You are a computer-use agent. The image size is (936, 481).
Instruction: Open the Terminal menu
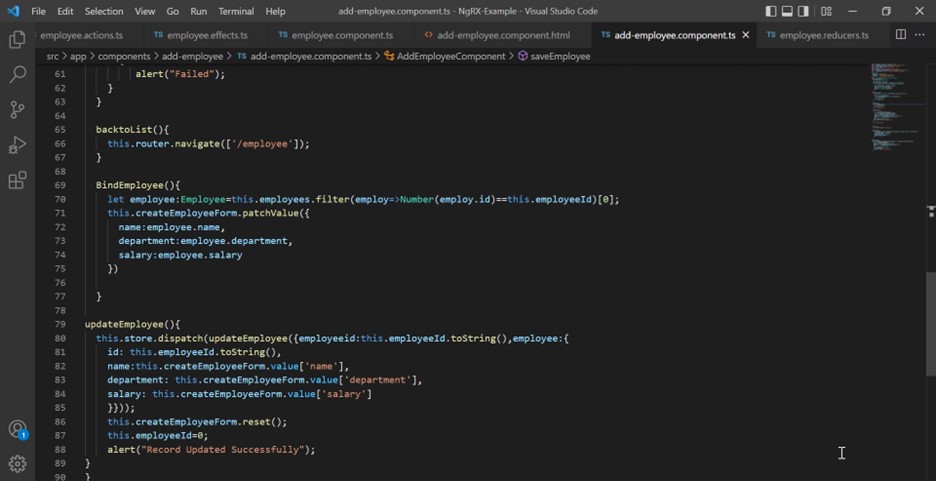coord(236,11)
